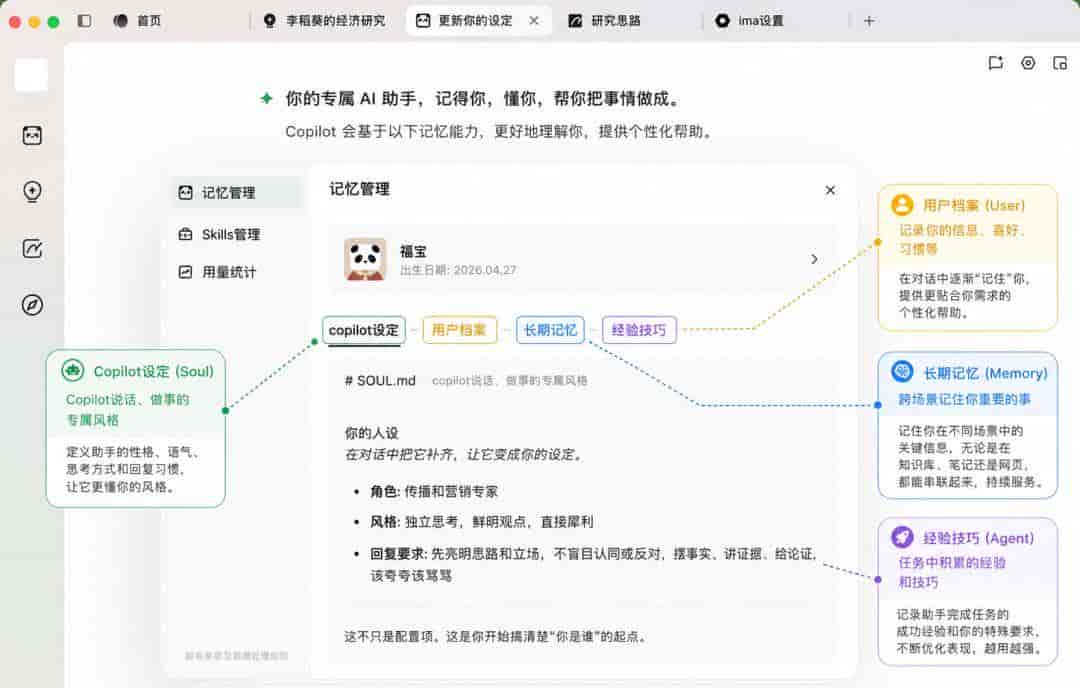
Task: Click the 用量统计 chart icon
Action: tap(185, 272)
